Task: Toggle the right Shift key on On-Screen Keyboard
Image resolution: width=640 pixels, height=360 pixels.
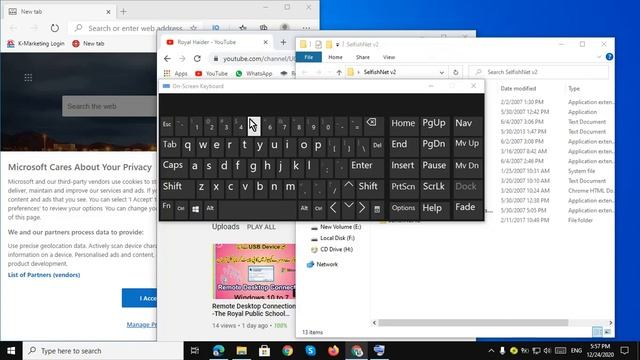Action: click(x=369, y=187)
